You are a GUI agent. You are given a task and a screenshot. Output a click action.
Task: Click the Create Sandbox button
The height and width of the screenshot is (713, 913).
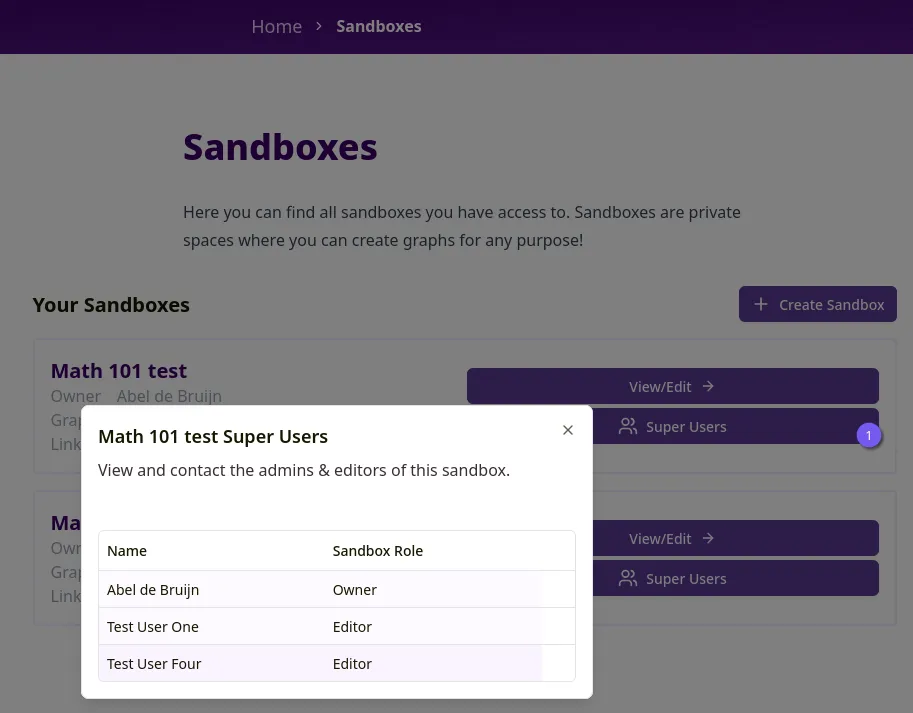click(818, 304)
